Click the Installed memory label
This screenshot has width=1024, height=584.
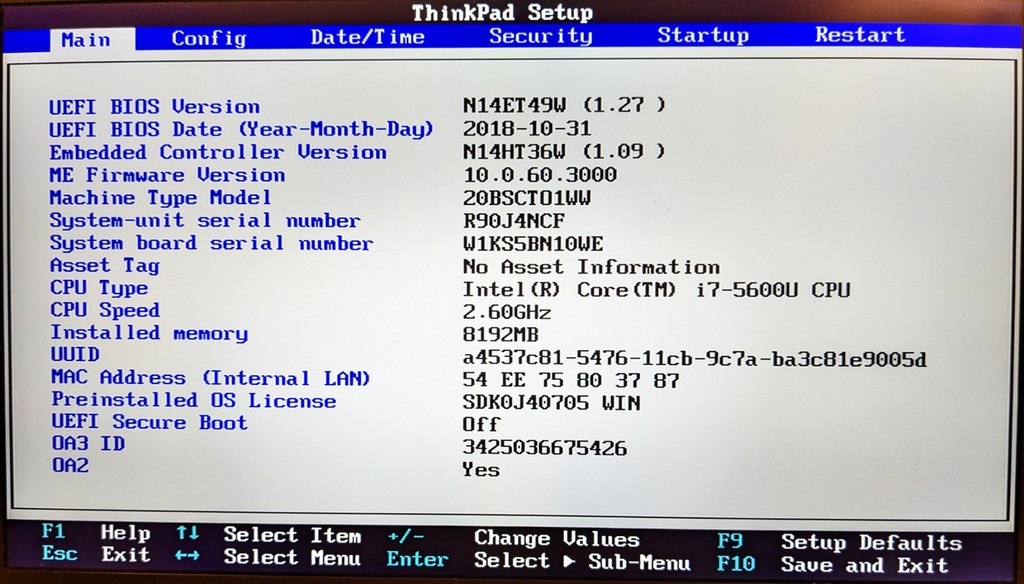click(150, 333)
